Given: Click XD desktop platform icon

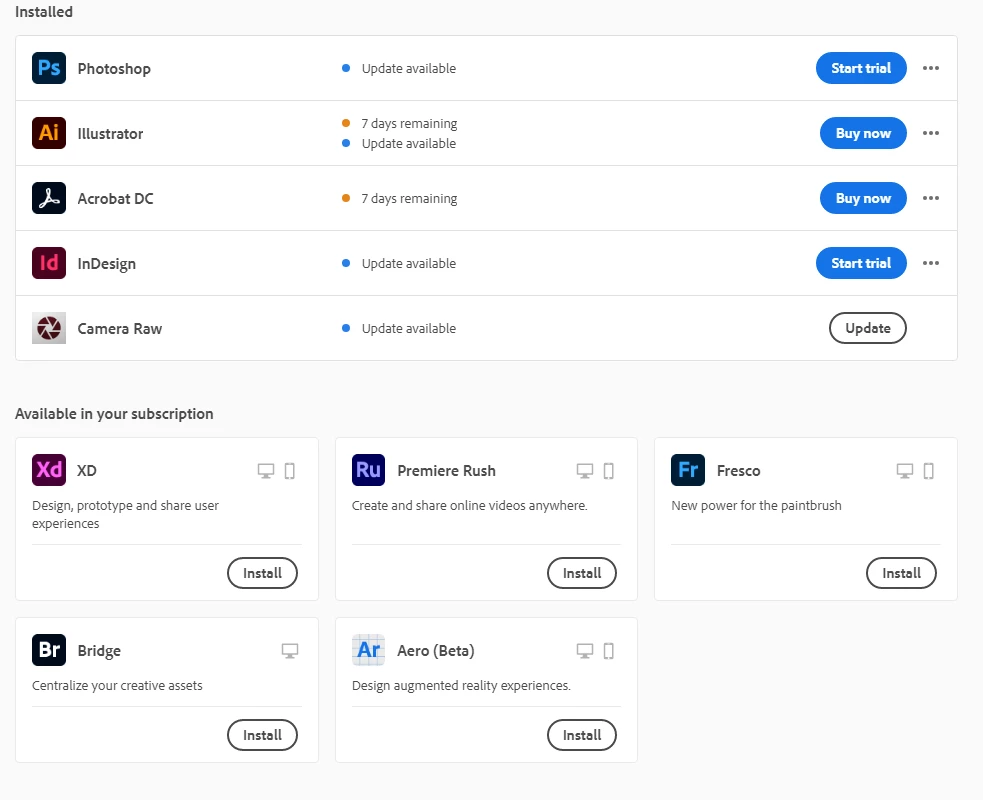Looking at the screenshot, I should click(266, 471).
